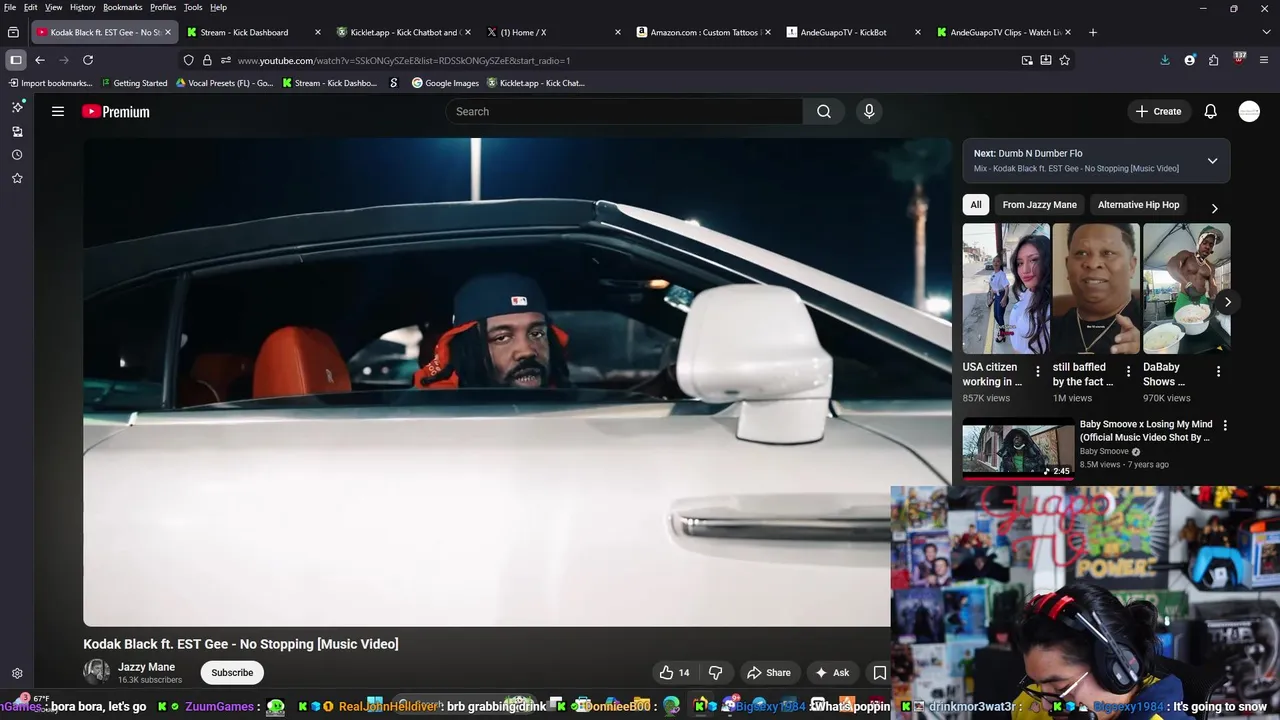Screen dimensions: 1280x720
Task: Open the YouTube hamburger guide menu
Action: 58,111
